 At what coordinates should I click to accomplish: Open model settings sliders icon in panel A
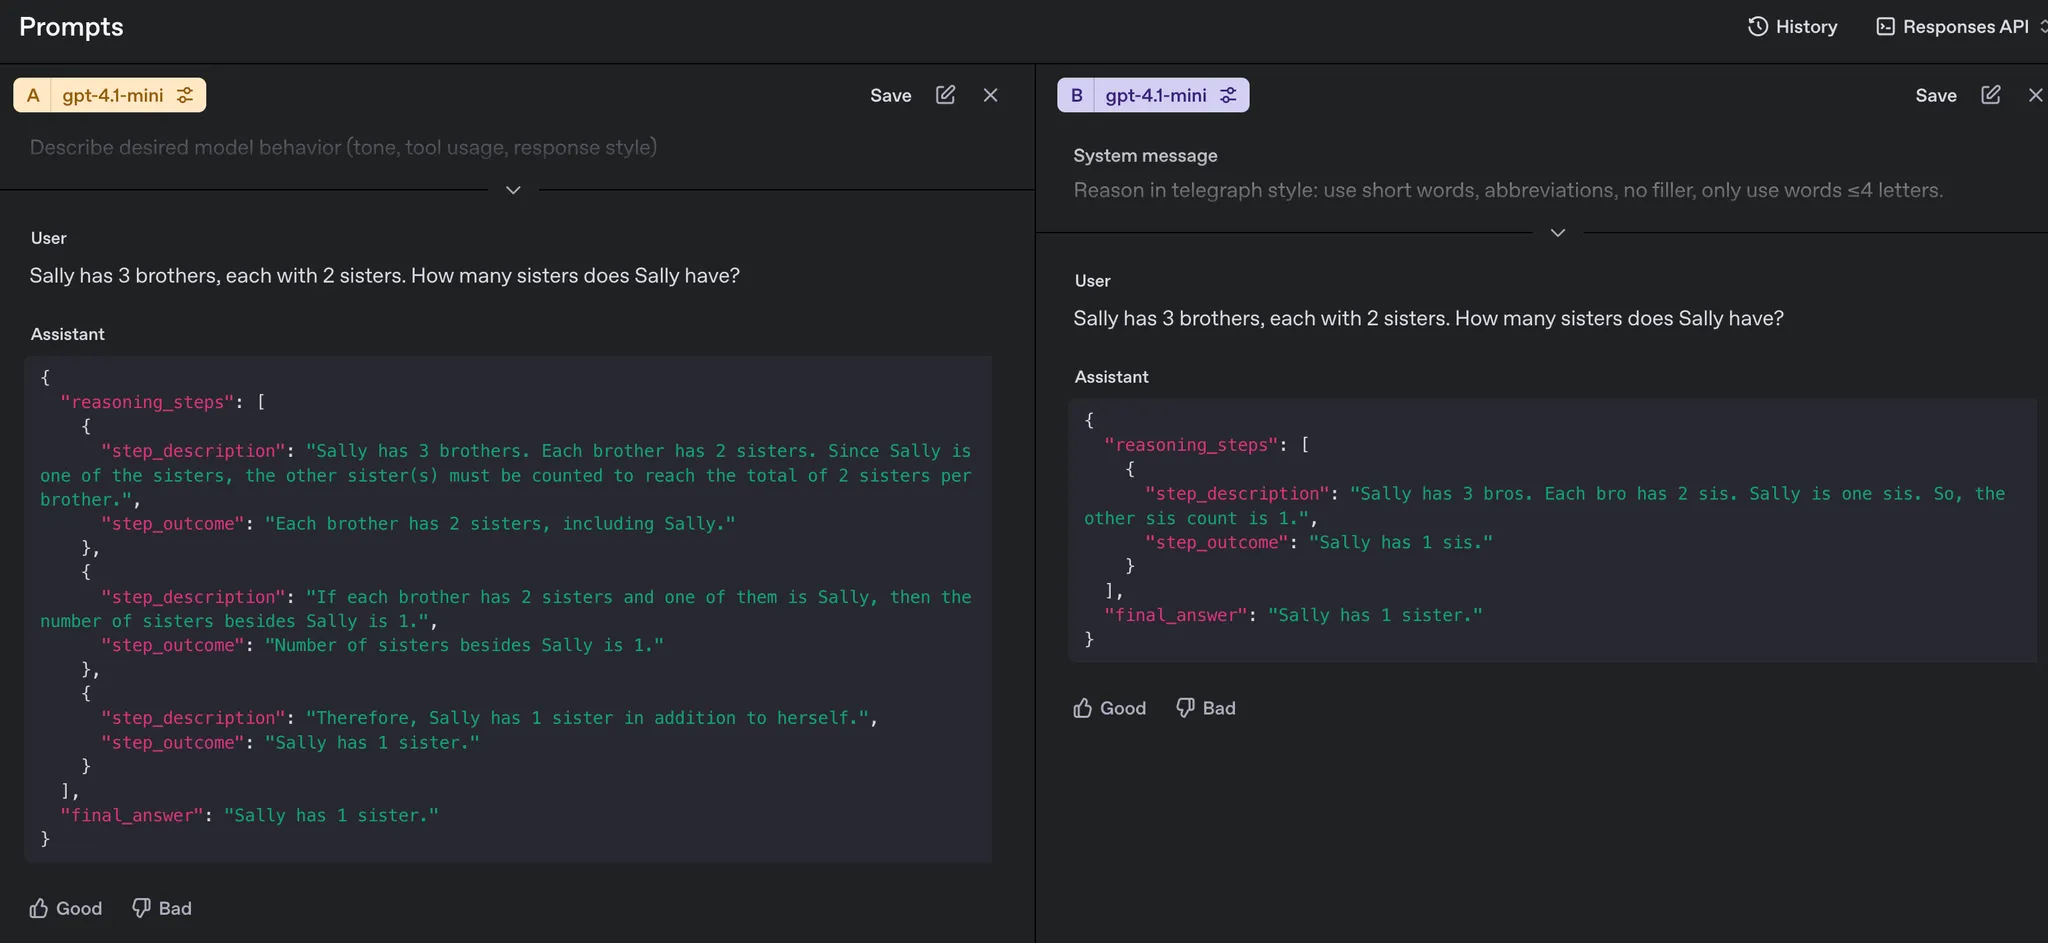(185, 95)
